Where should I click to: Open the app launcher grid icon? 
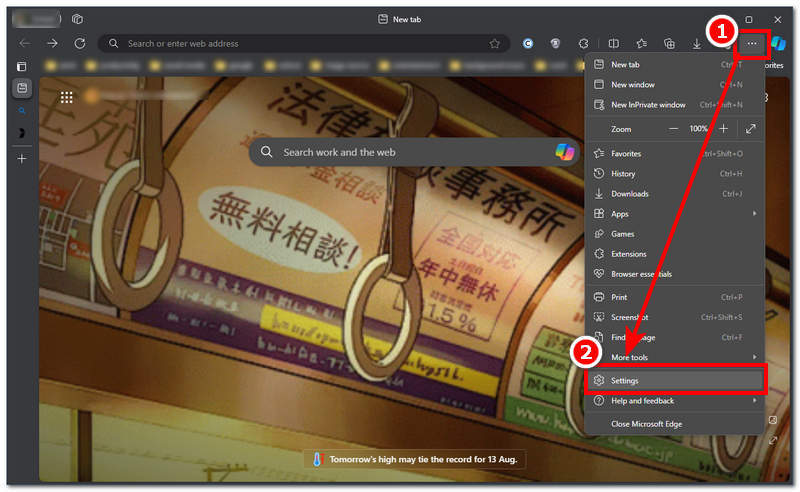click(67, 97)
